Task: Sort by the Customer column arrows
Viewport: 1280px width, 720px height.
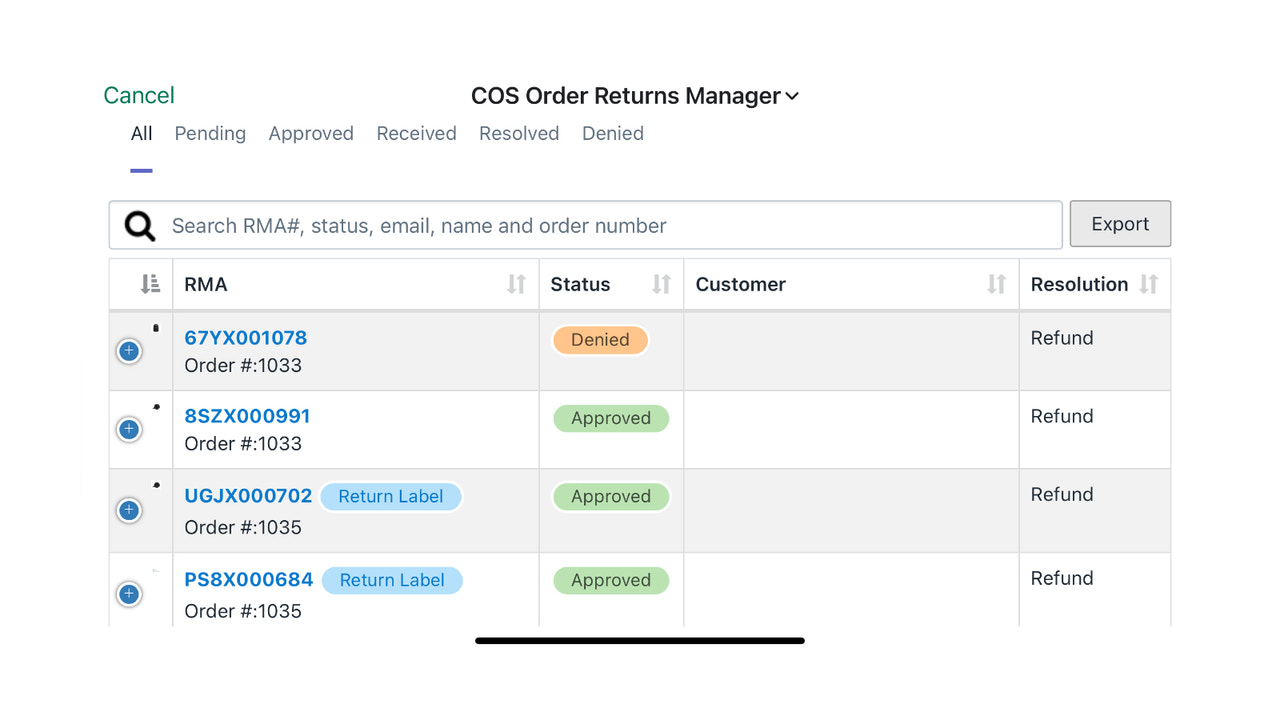Action: [x=996, y=284]
